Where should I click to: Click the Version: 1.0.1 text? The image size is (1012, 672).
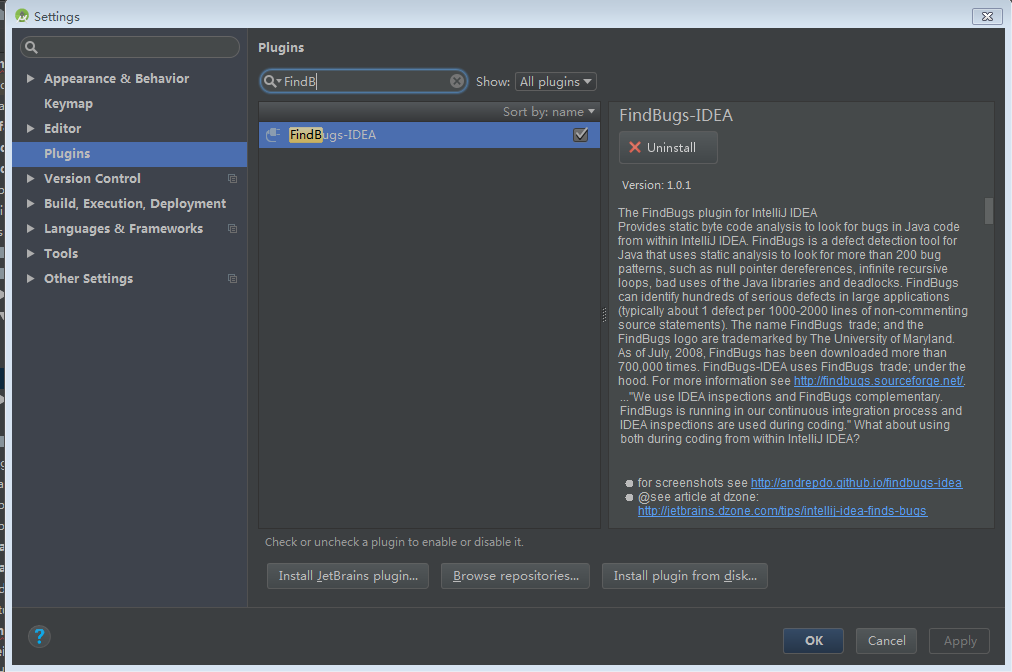(x=656, y=185)
